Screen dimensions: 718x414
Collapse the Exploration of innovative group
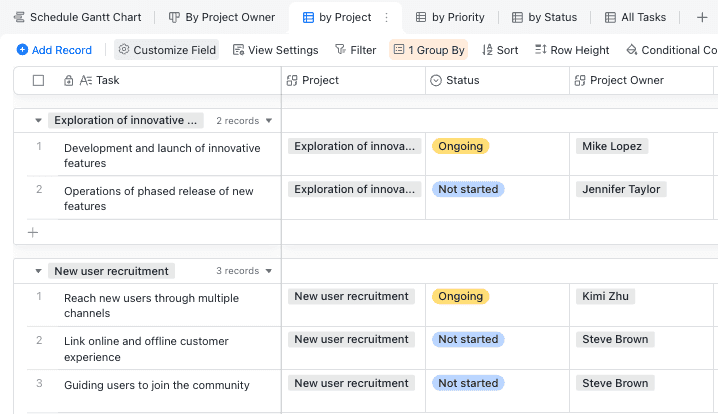38,121
